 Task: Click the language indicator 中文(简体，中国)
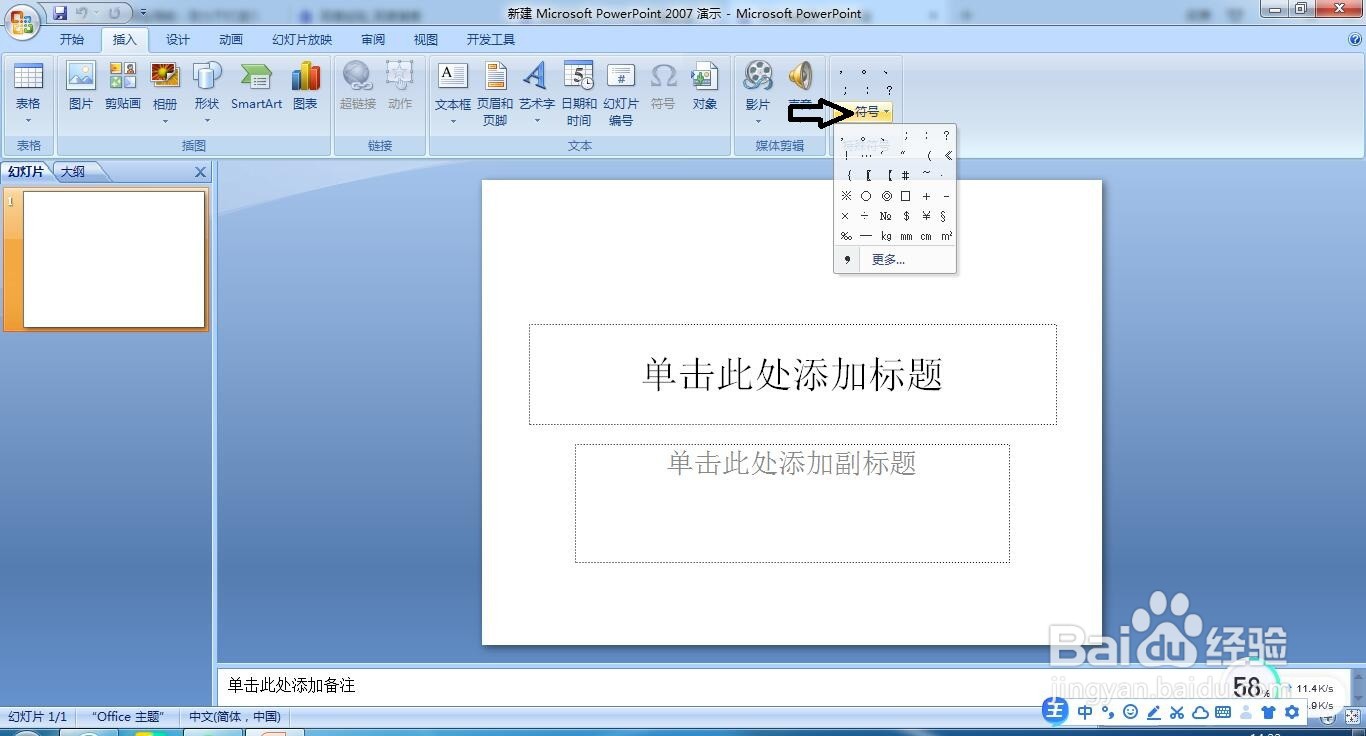[235, 717]
